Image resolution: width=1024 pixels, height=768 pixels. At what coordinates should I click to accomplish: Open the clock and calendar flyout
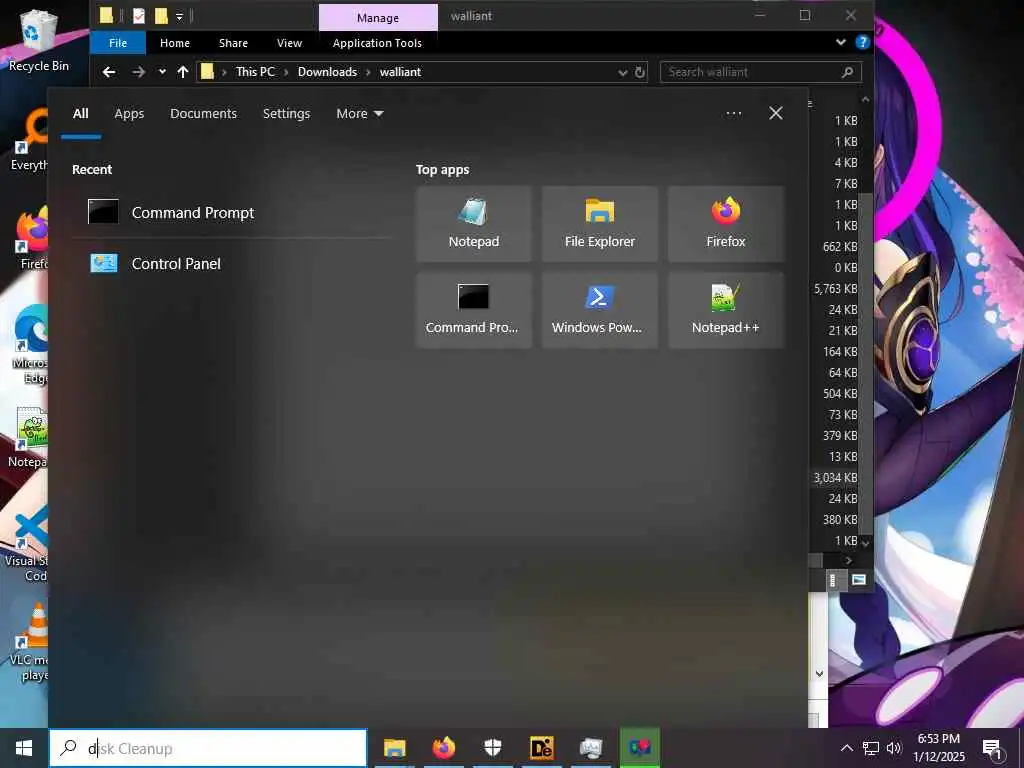click(x=938, y=748)
